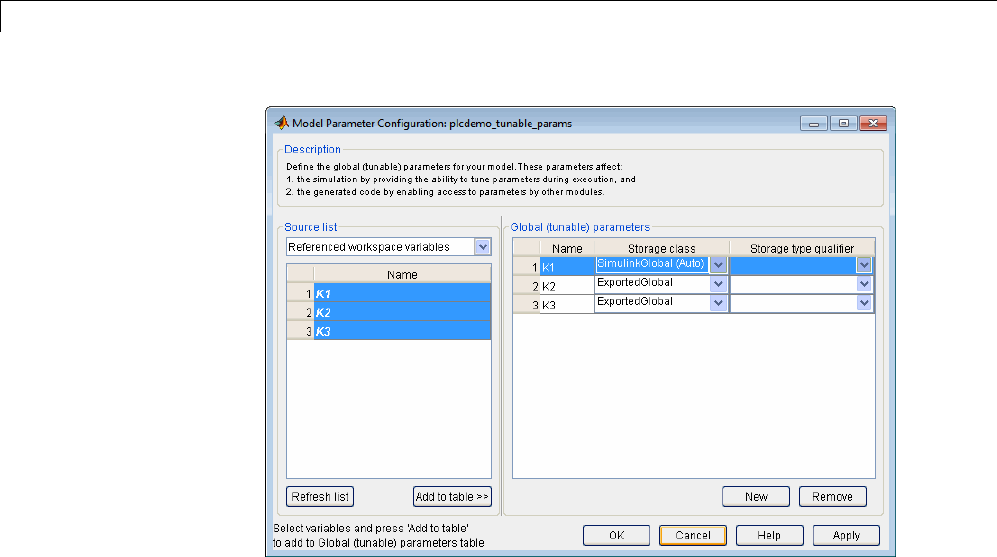The image size is (997, 557).
Task: Open Help for parameter configuration
Action: (769, 535)
